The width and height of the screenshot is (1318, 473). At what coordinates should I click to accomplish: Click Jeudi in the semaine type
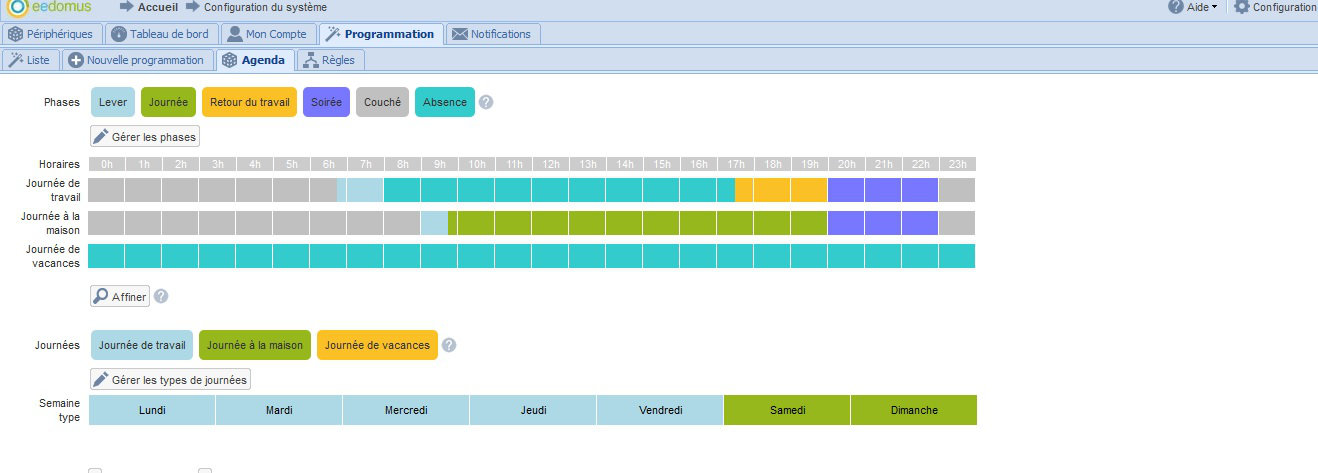click(533, 410)
